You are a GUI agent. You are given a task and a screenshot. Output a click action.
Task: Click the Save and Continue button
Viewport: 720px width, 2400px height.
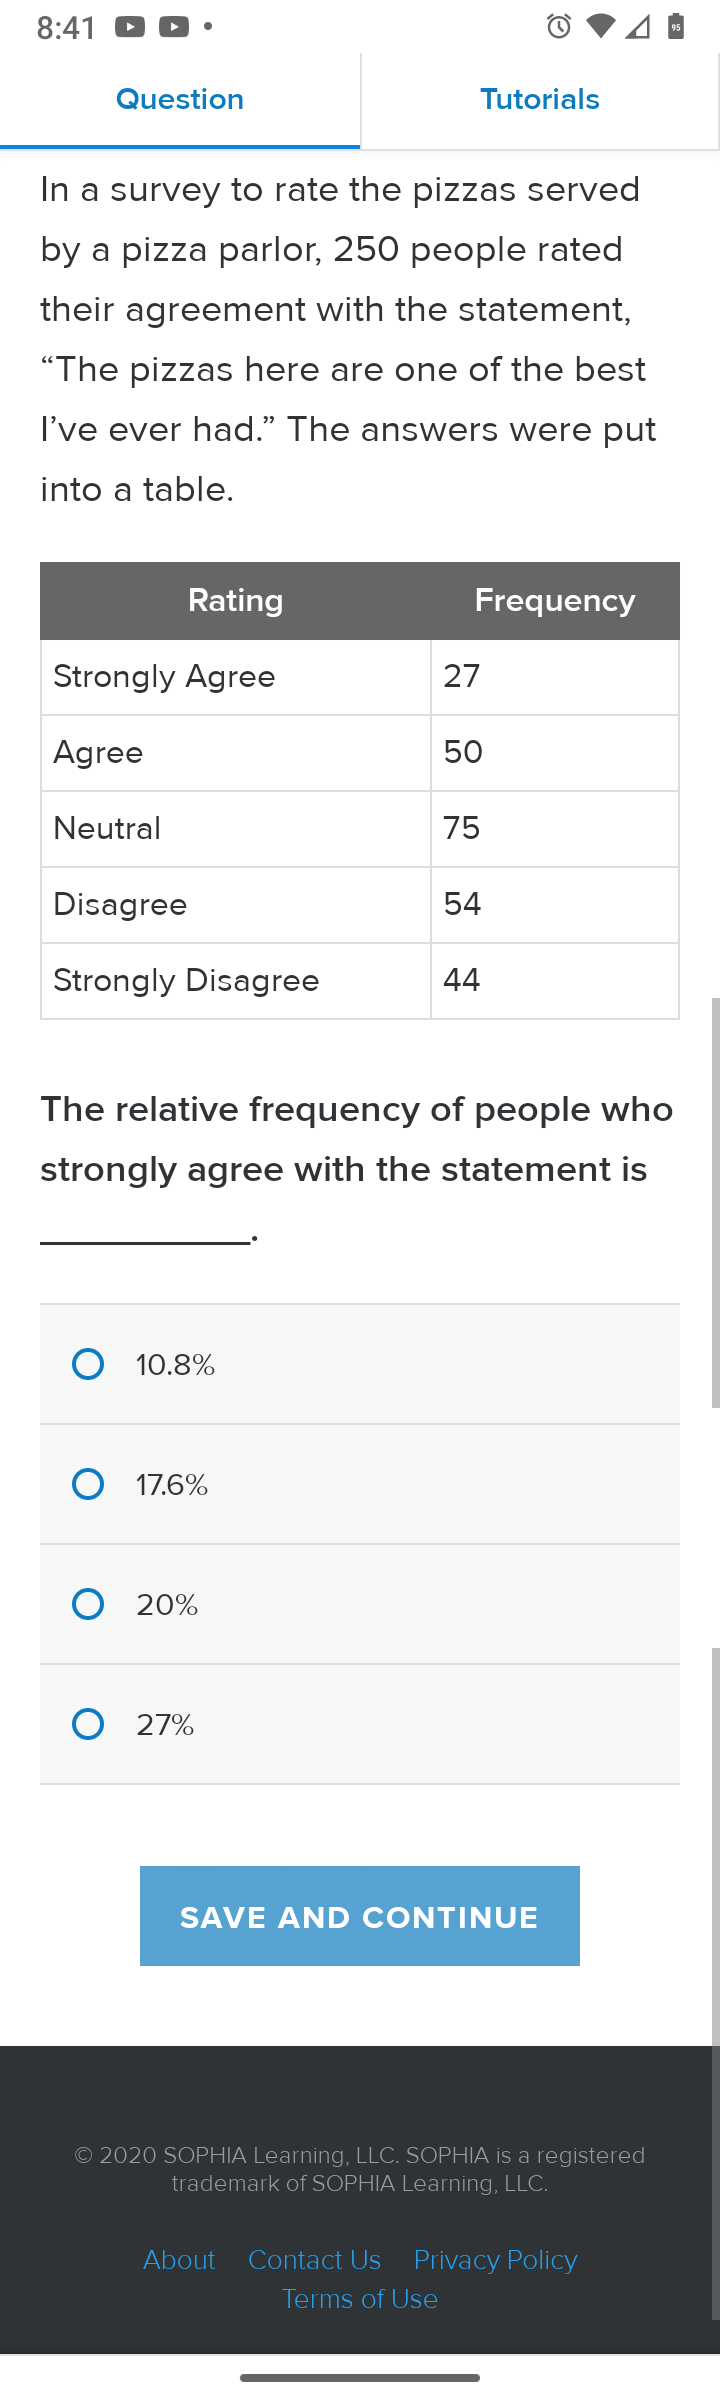[x=360, y=1916]
